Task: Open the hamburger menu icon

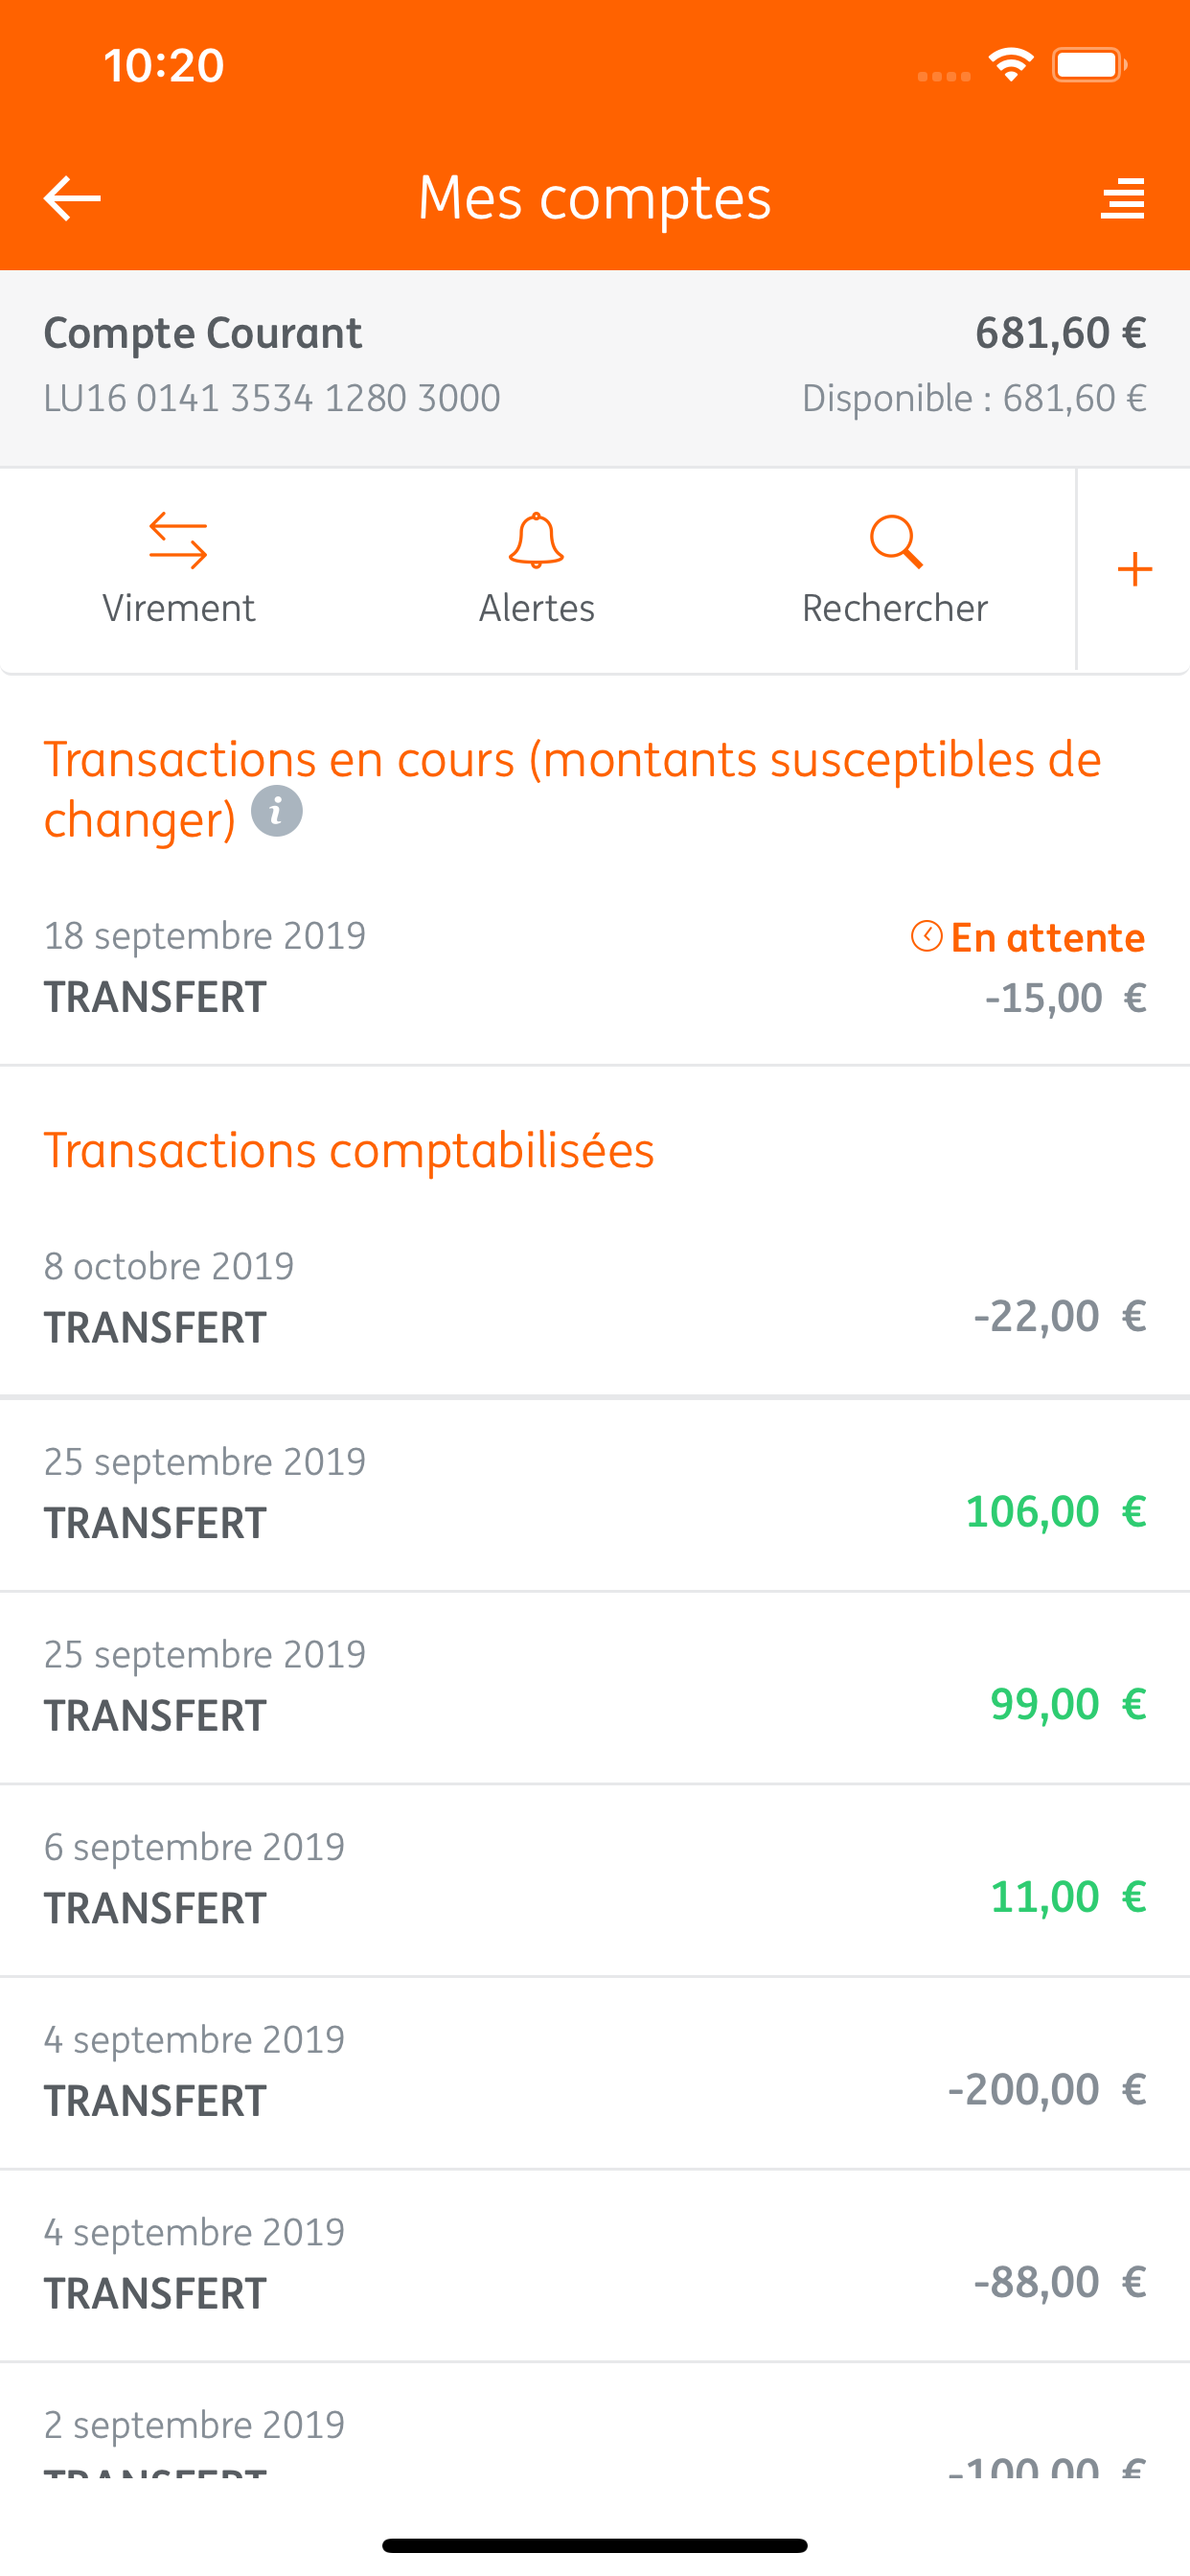Action: pos(1122,198)
